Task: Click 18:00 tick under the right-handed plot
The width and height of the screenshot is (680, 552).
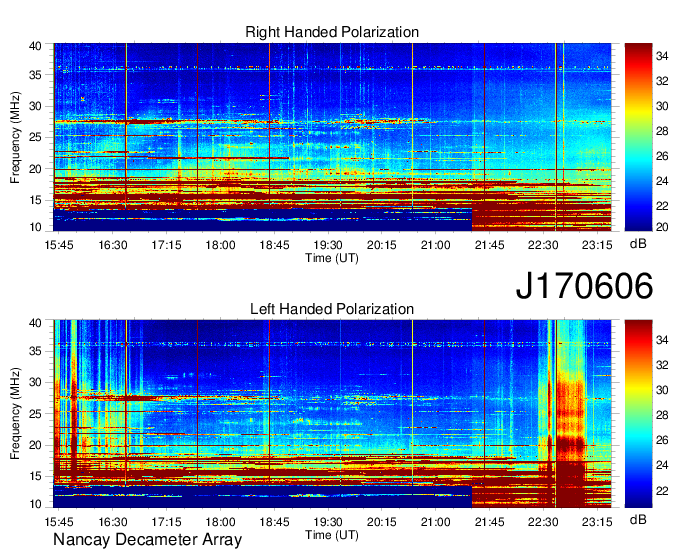Action: coord(220,245)
